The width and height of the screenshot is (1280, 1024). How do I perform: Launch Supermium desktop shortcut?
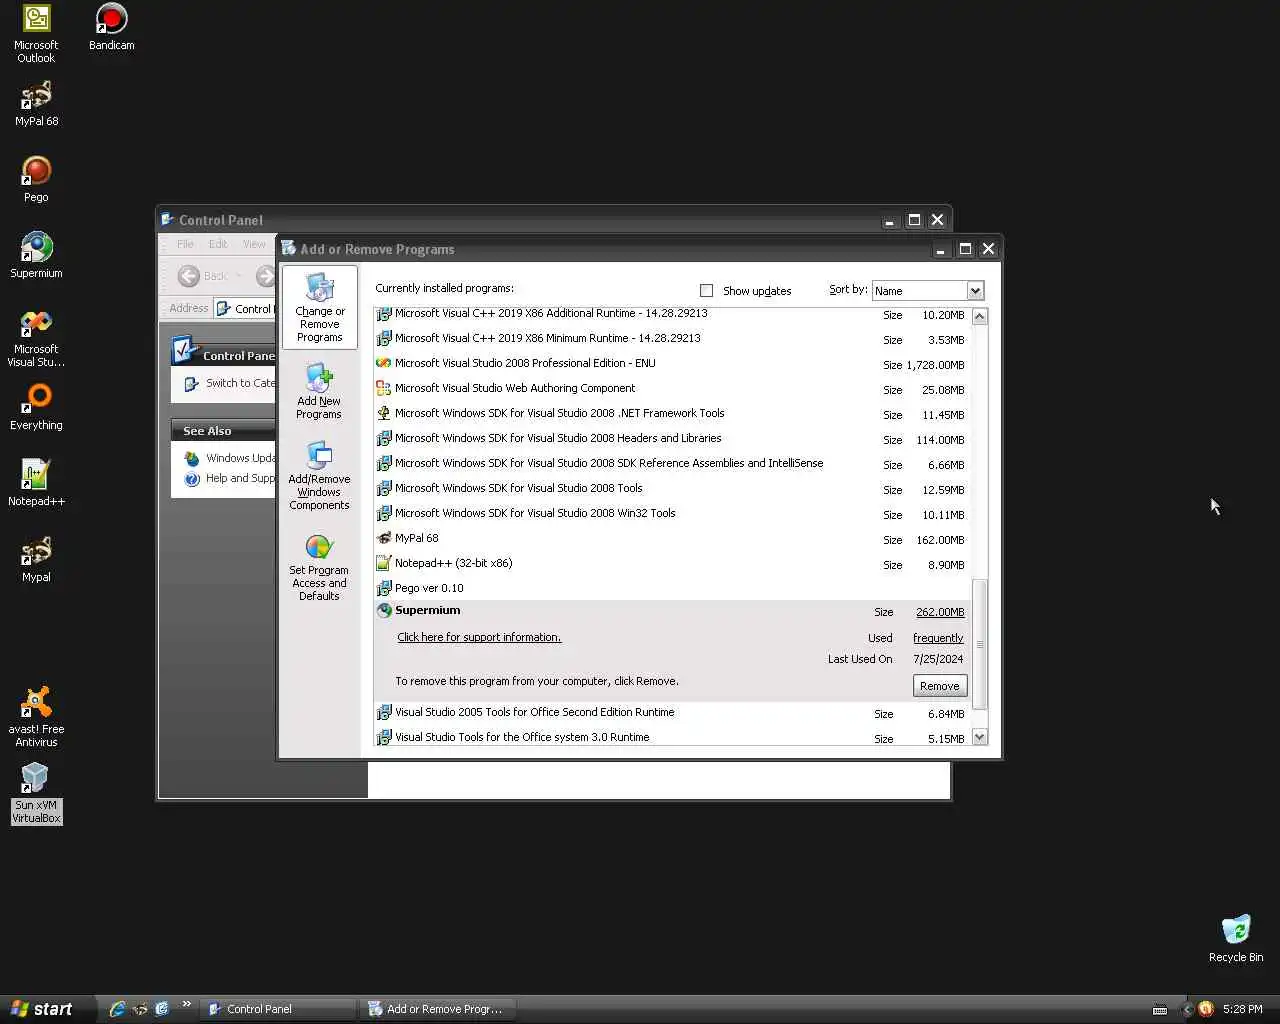tap(36, 255)
